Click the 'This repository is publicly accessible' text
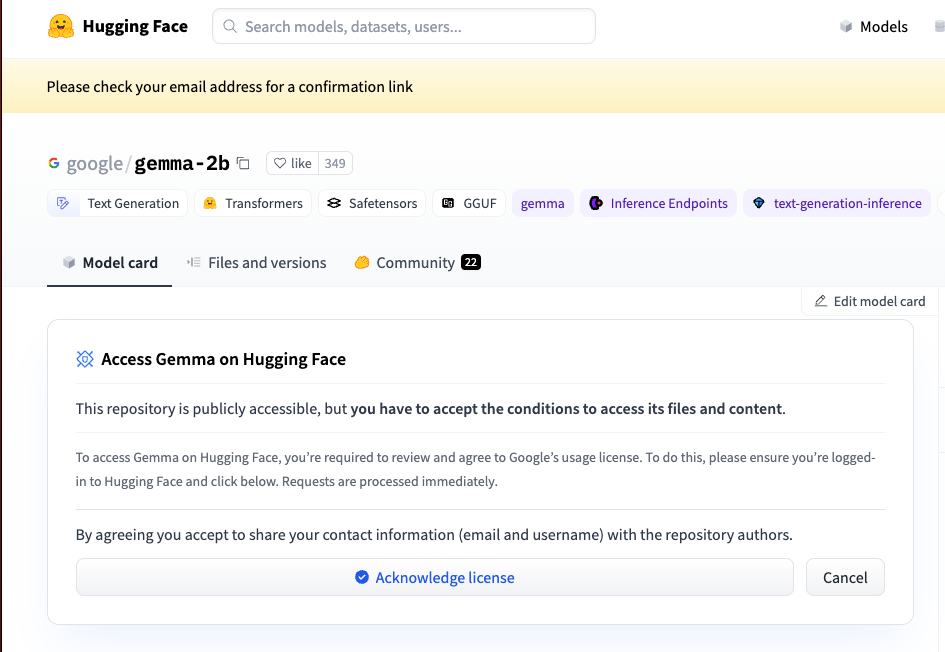This screenshot has height=652, width=945. [430, 409]
